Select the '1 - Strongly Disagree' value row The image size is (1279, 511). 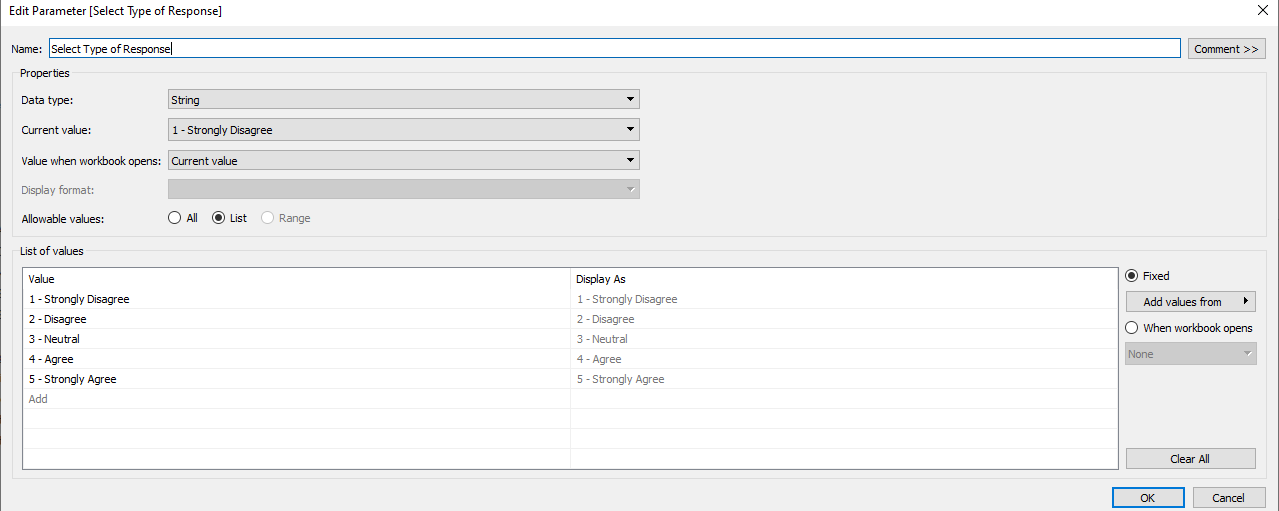coord(80,299)
